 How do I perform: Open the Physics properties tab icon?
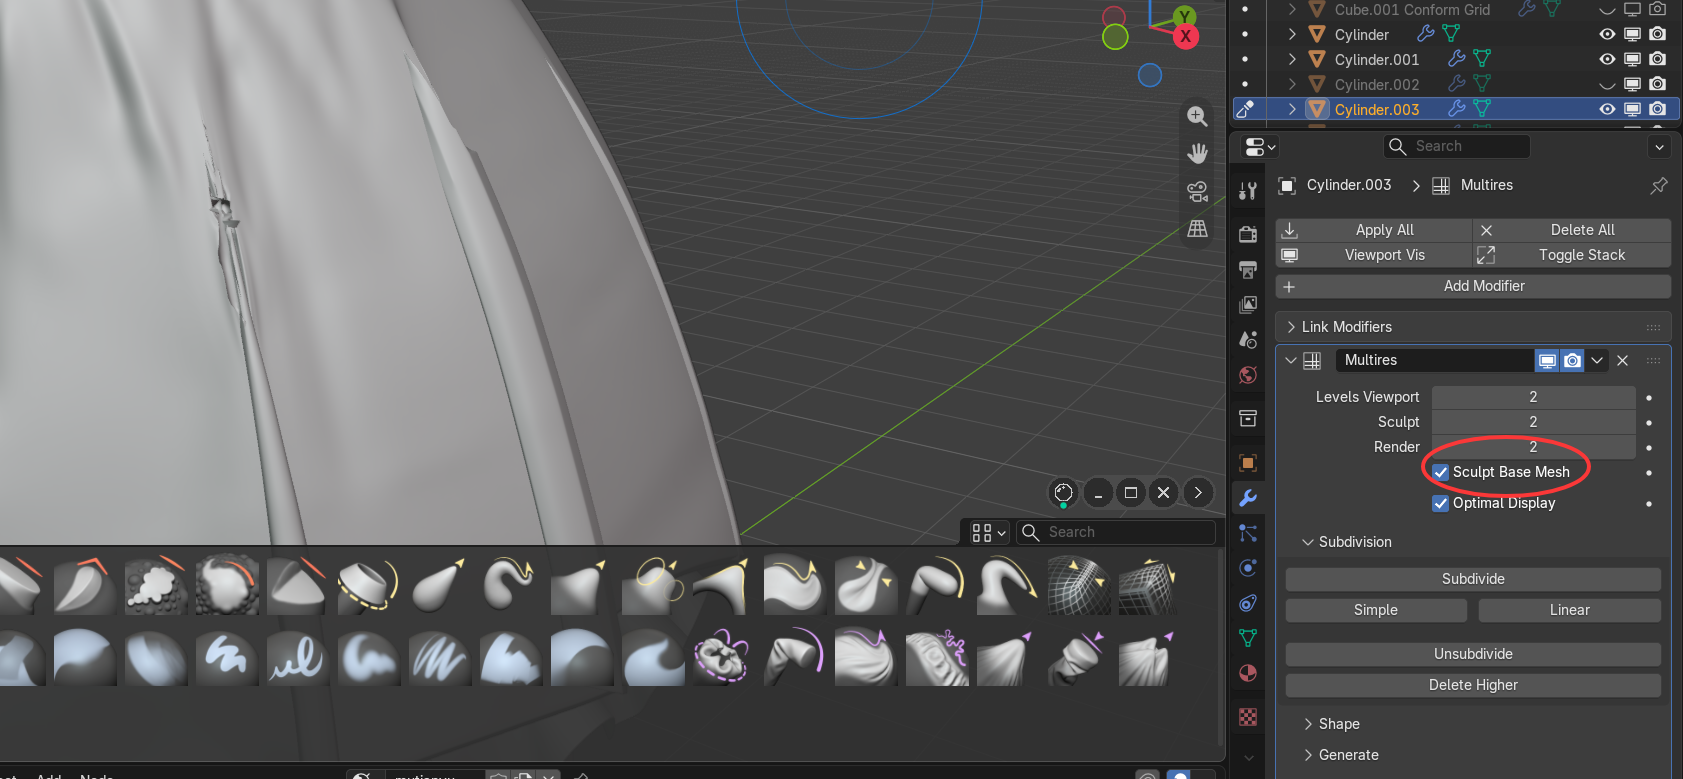(1248, 568)
